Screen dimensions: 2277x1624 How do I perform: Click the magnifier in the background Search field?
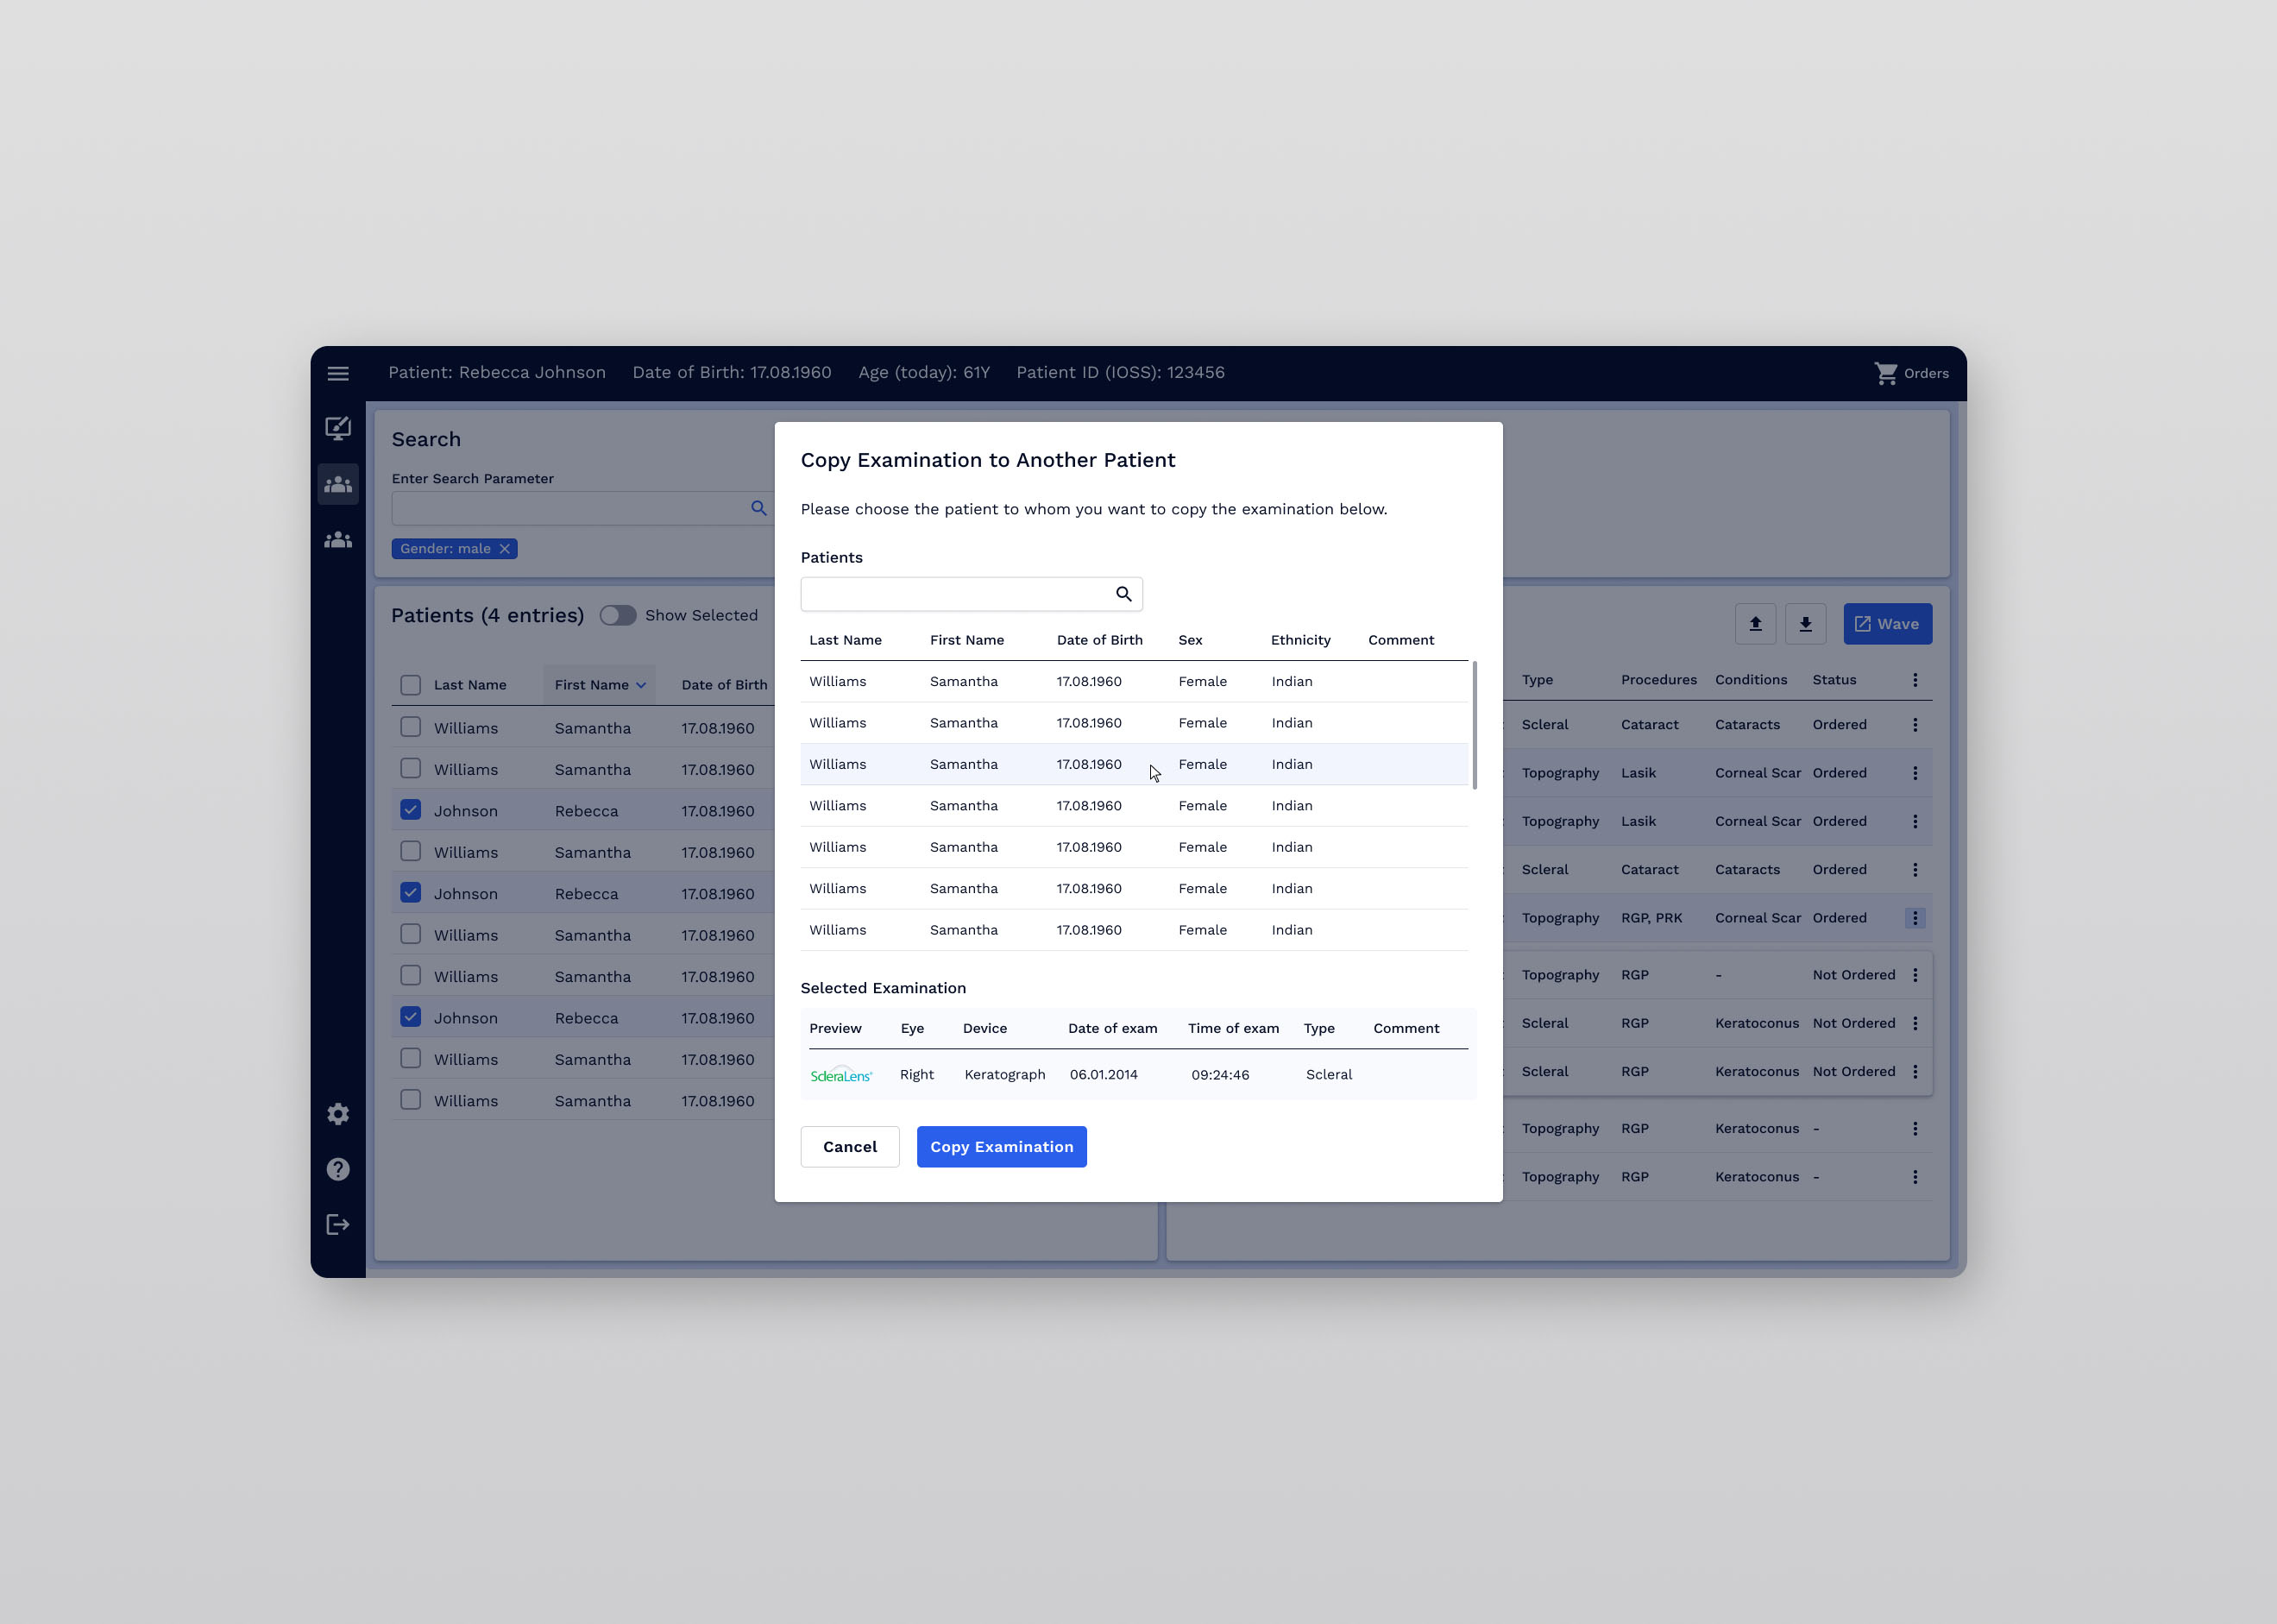759,508
